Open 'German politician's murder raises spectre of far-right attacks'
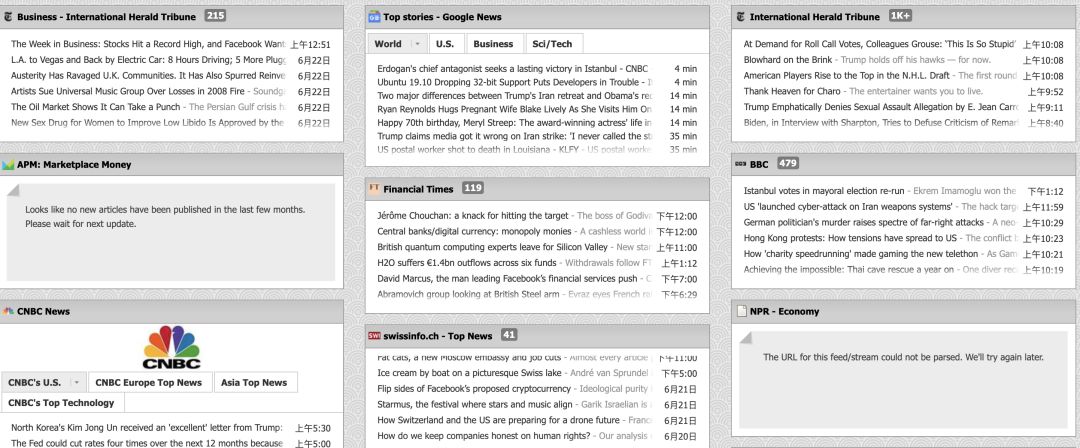Screen dimensions: 1080x448 864,223
